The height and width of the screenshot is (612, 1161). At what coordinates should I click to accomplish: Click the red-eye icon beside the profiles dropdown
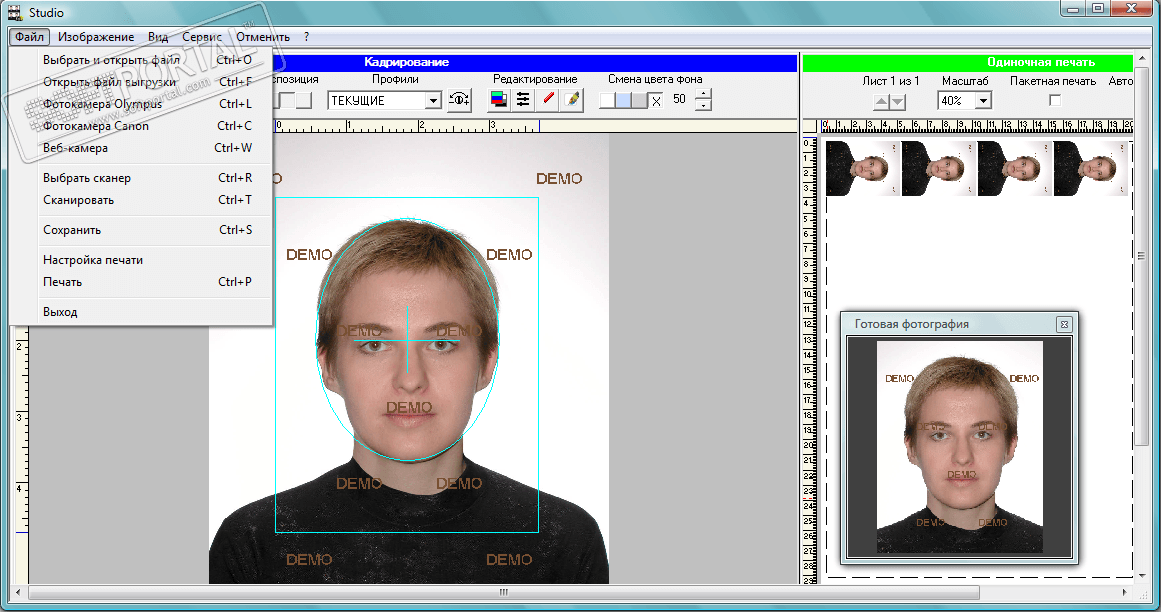point(459,100)
